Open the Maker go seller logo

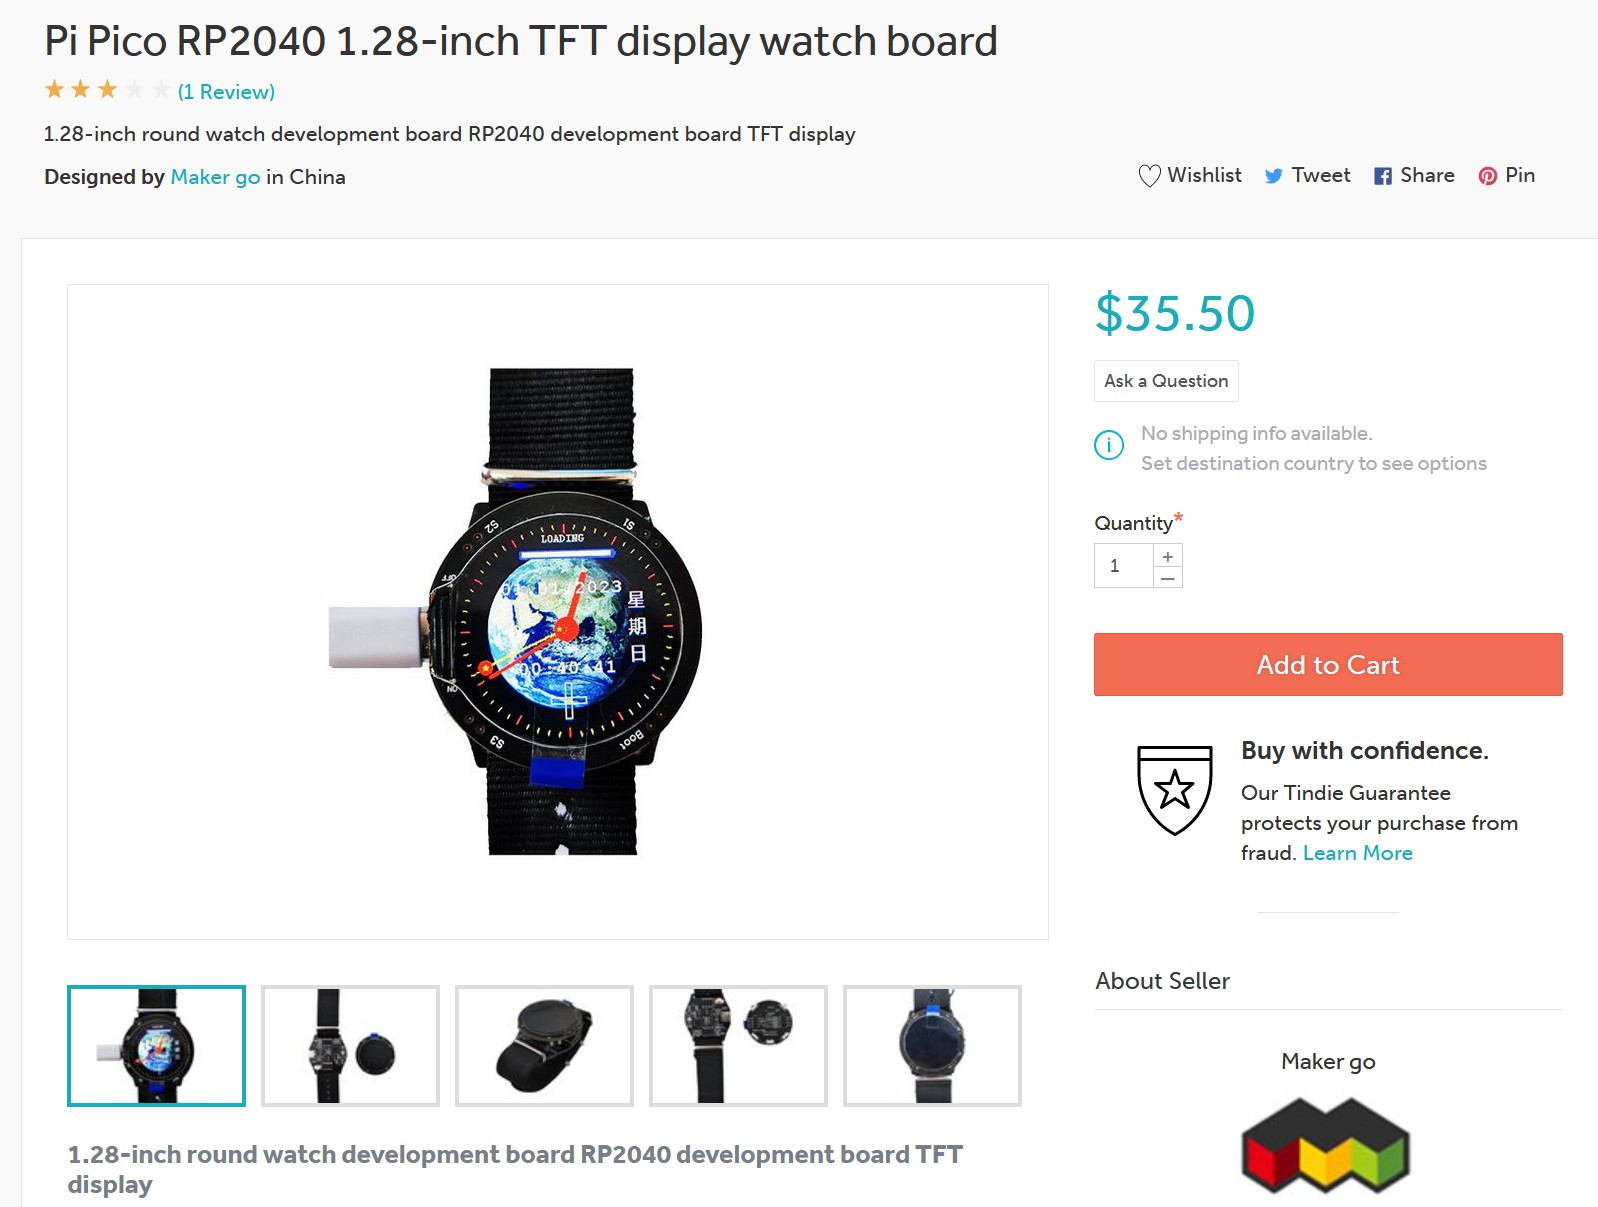(x=1326, y=1146)
